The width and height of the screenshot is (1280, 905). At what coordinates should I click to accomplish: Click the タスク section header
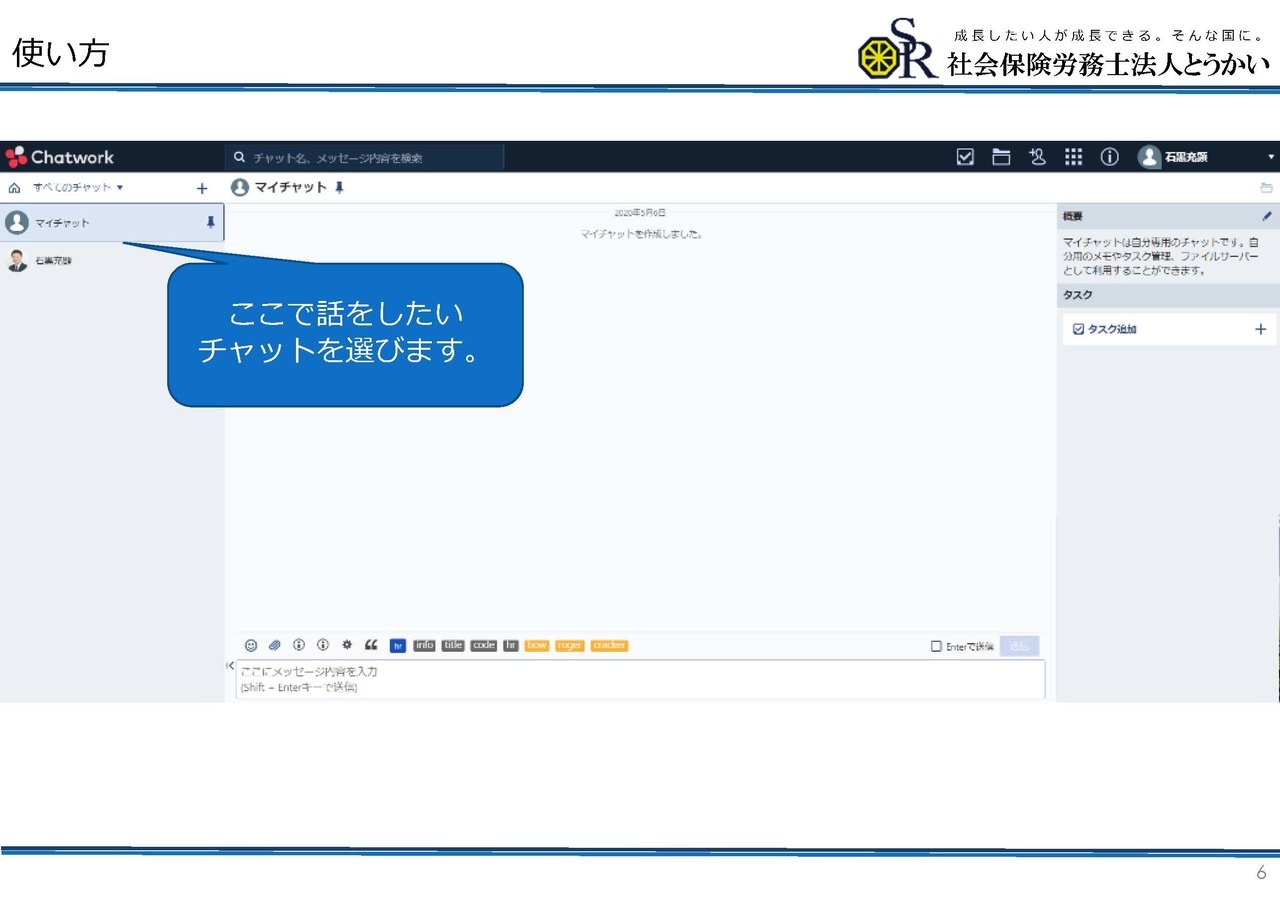pos(1168,295)
